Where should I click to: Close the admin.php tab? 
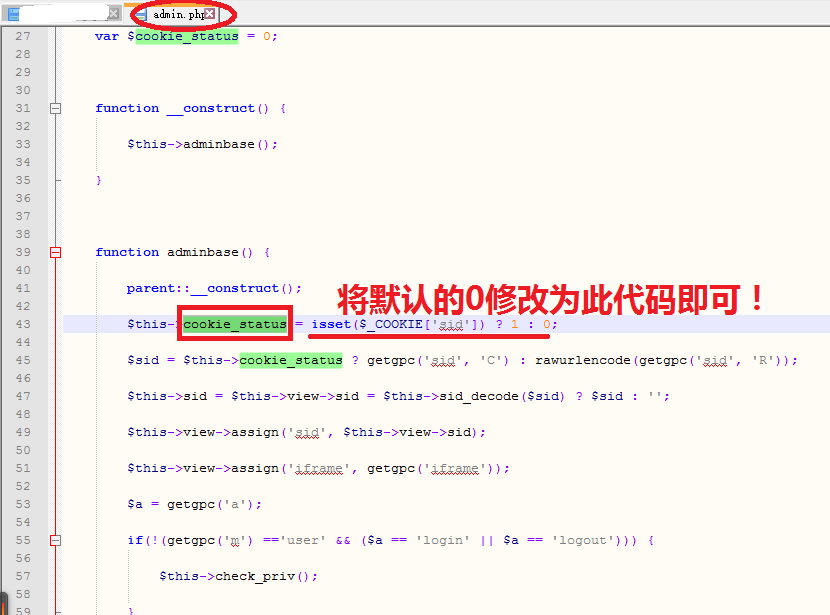(x=209, y=15)
